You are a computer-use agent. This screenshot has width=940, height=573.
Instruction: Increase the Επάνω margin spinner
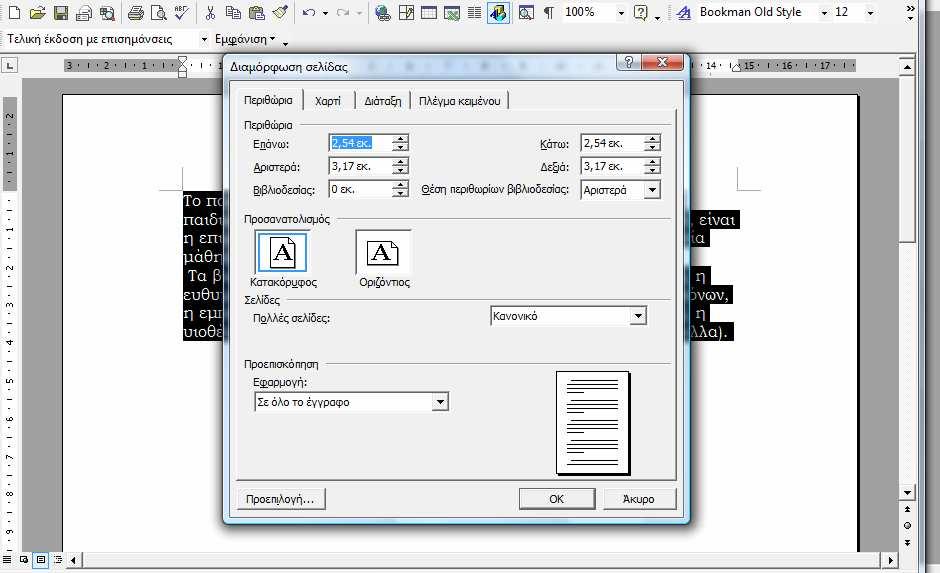[400, 139]
